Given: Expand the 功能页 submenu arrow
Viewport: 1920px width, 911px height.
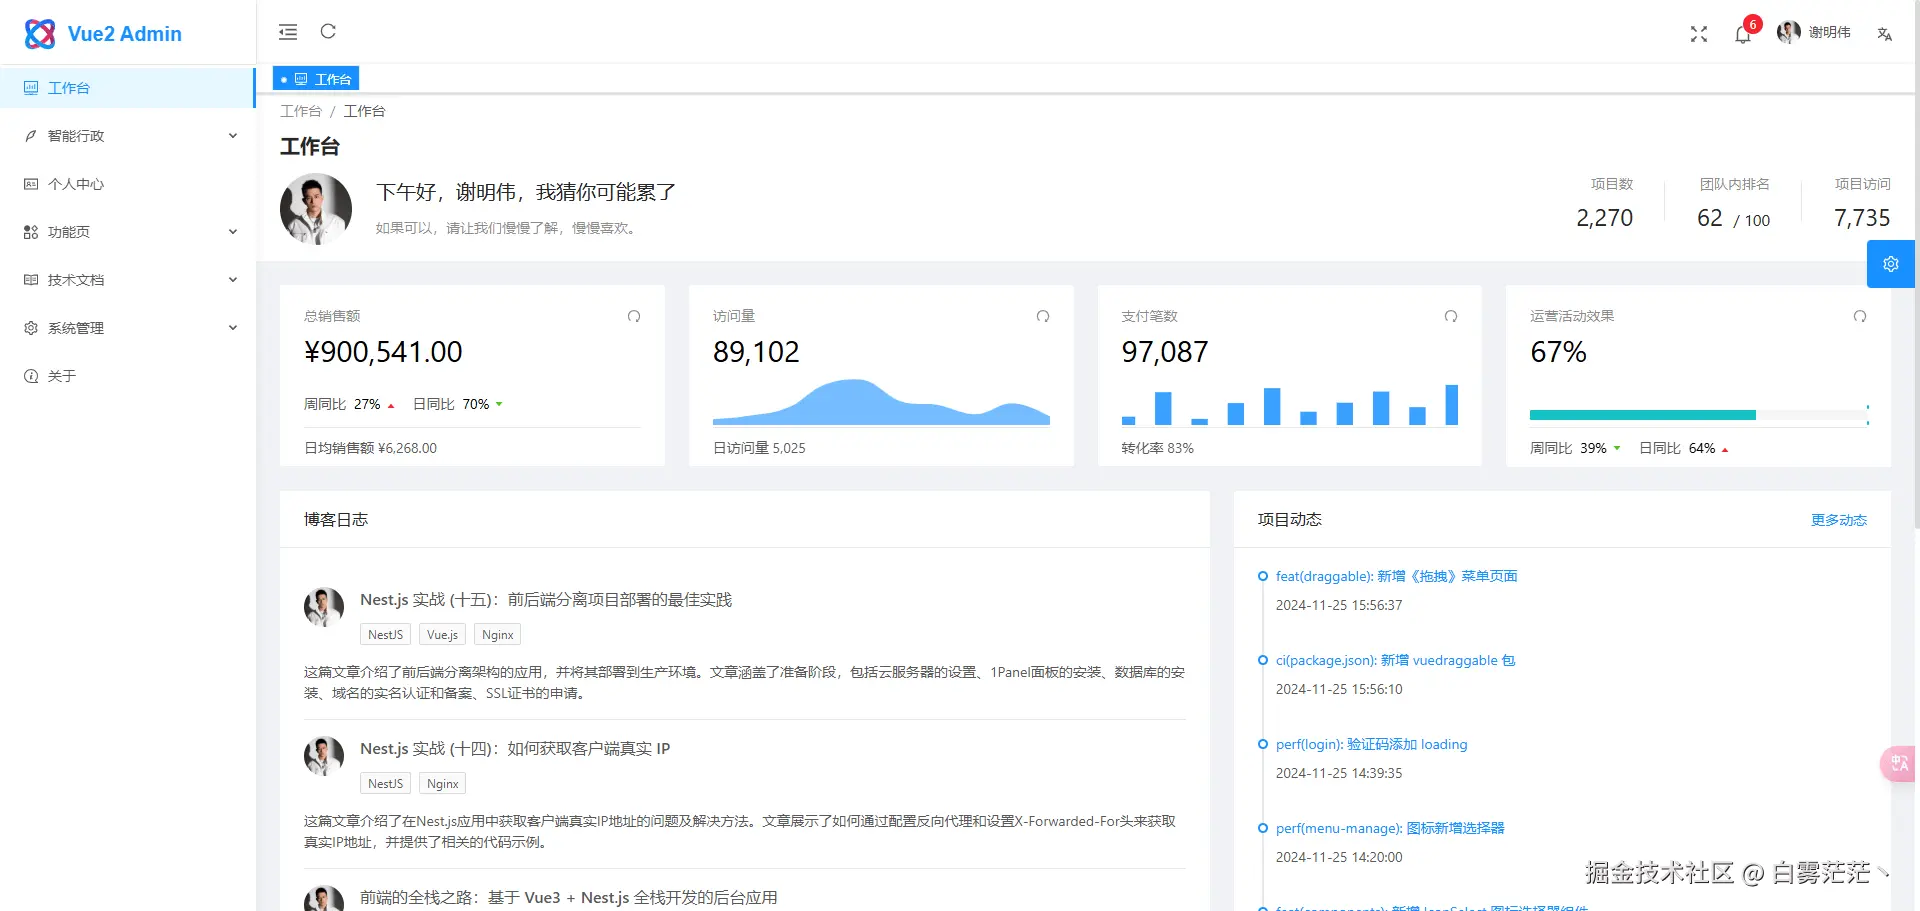Looking at the screenshot, I should pos(233,232).
